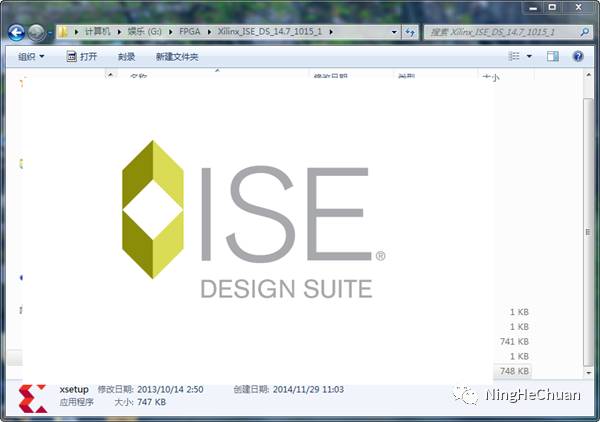600x422 pixels.
Task: Navigate to 计算机 in the breadcrumb
Action: (x=98, y=33)
